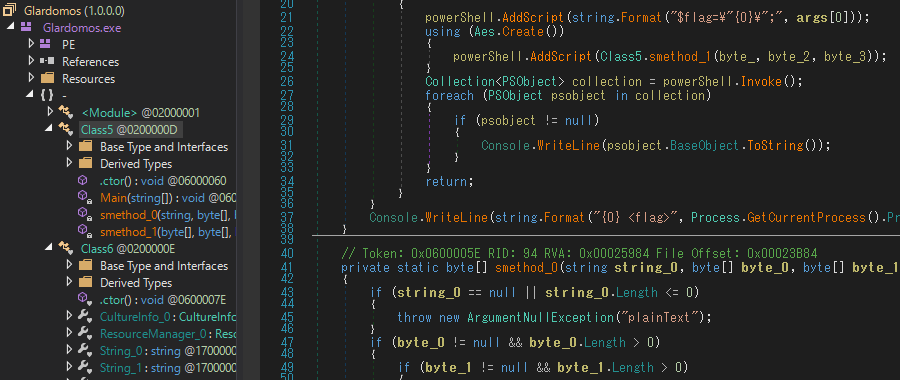Expand the String_0 property node
Image resolution: width=900 pixels, height=380 pixels.
click(69, 350)
